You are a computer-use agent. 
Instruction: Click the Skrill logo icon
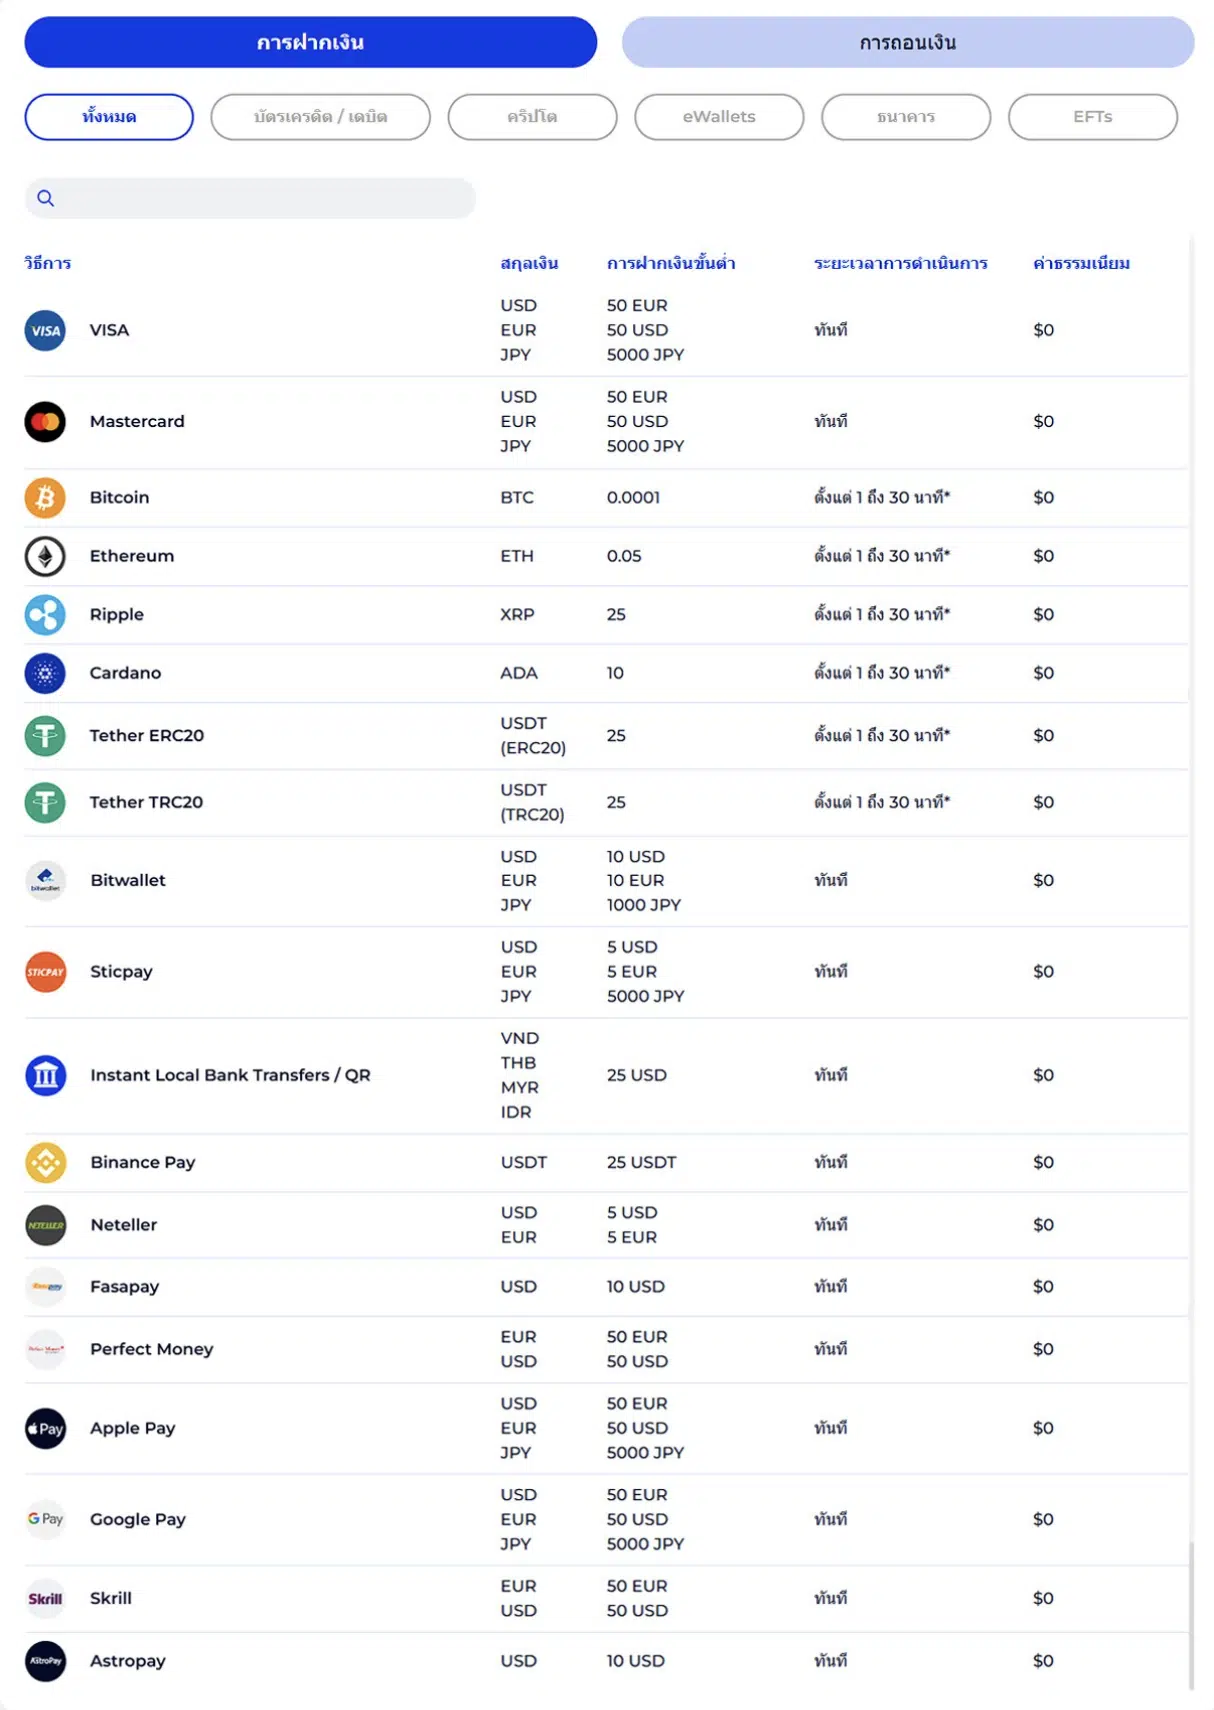pos(46,1599)
